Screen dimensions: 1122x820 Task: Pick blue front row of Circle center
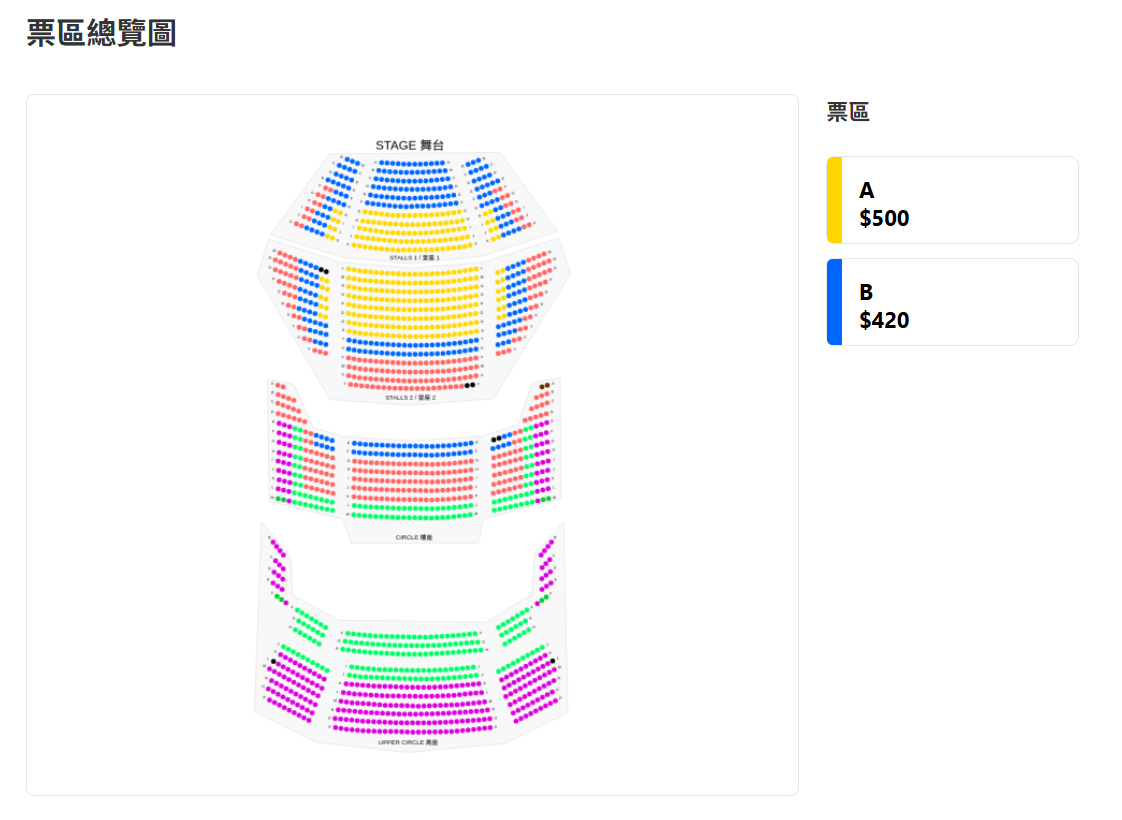coord(413,449)
